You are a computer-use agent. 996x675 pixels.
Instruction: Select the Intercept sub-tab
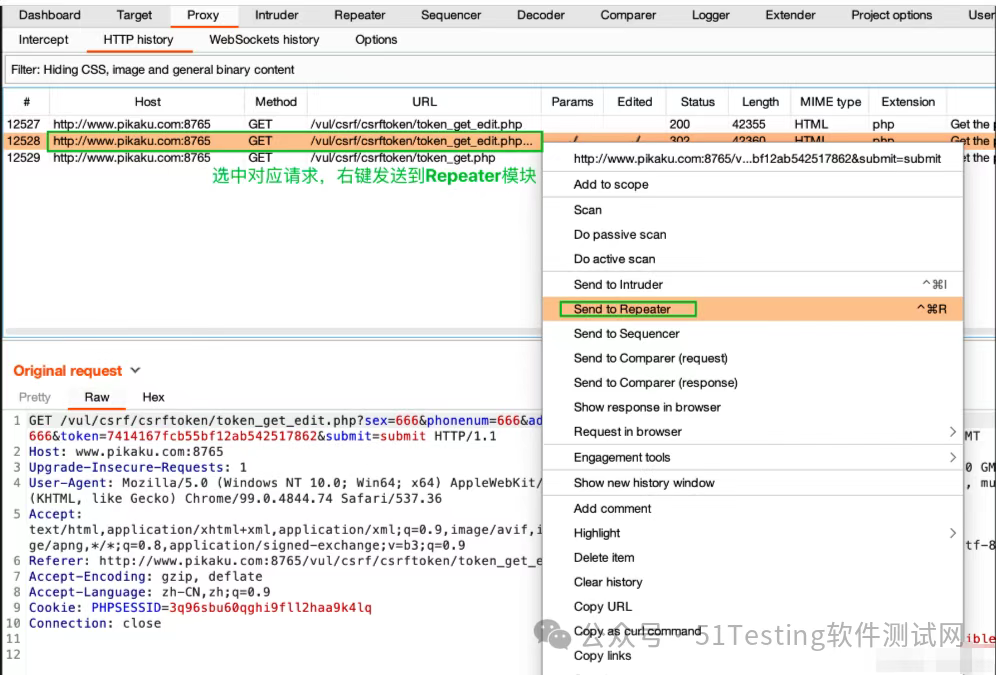(43, 39)
